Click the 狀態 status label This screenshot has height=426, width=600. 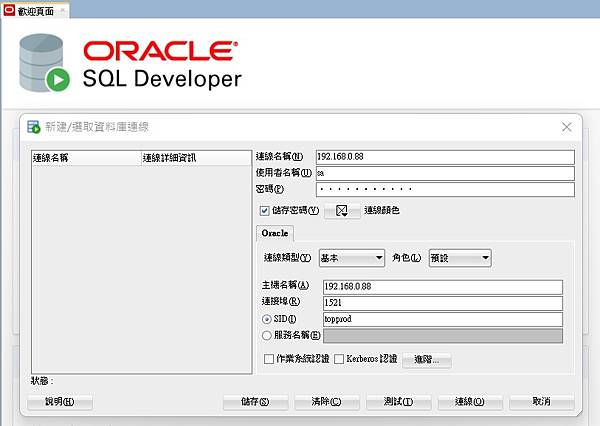click(42, 381)
